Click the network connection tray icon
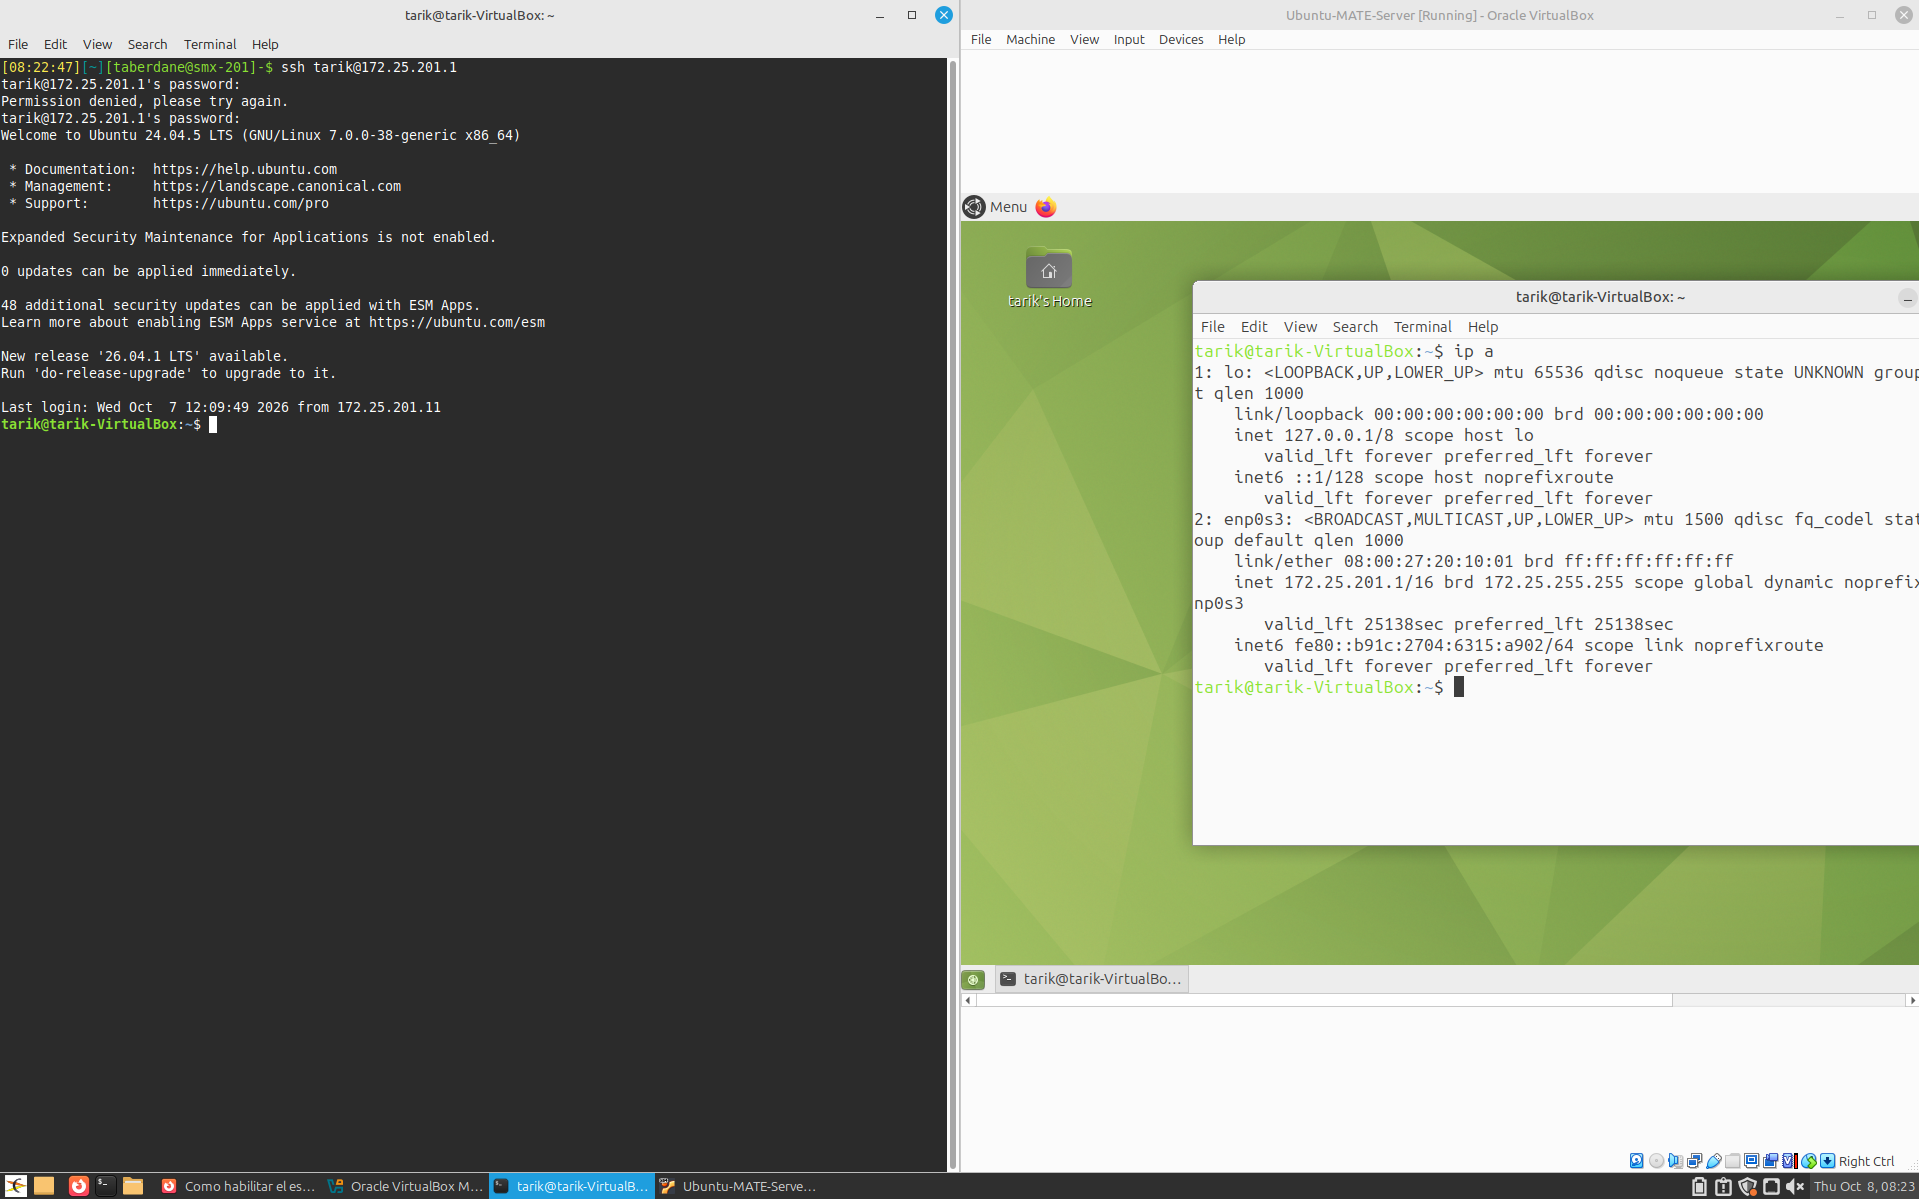Screen dimensions: 1919x1199 pos(1771,1187)
